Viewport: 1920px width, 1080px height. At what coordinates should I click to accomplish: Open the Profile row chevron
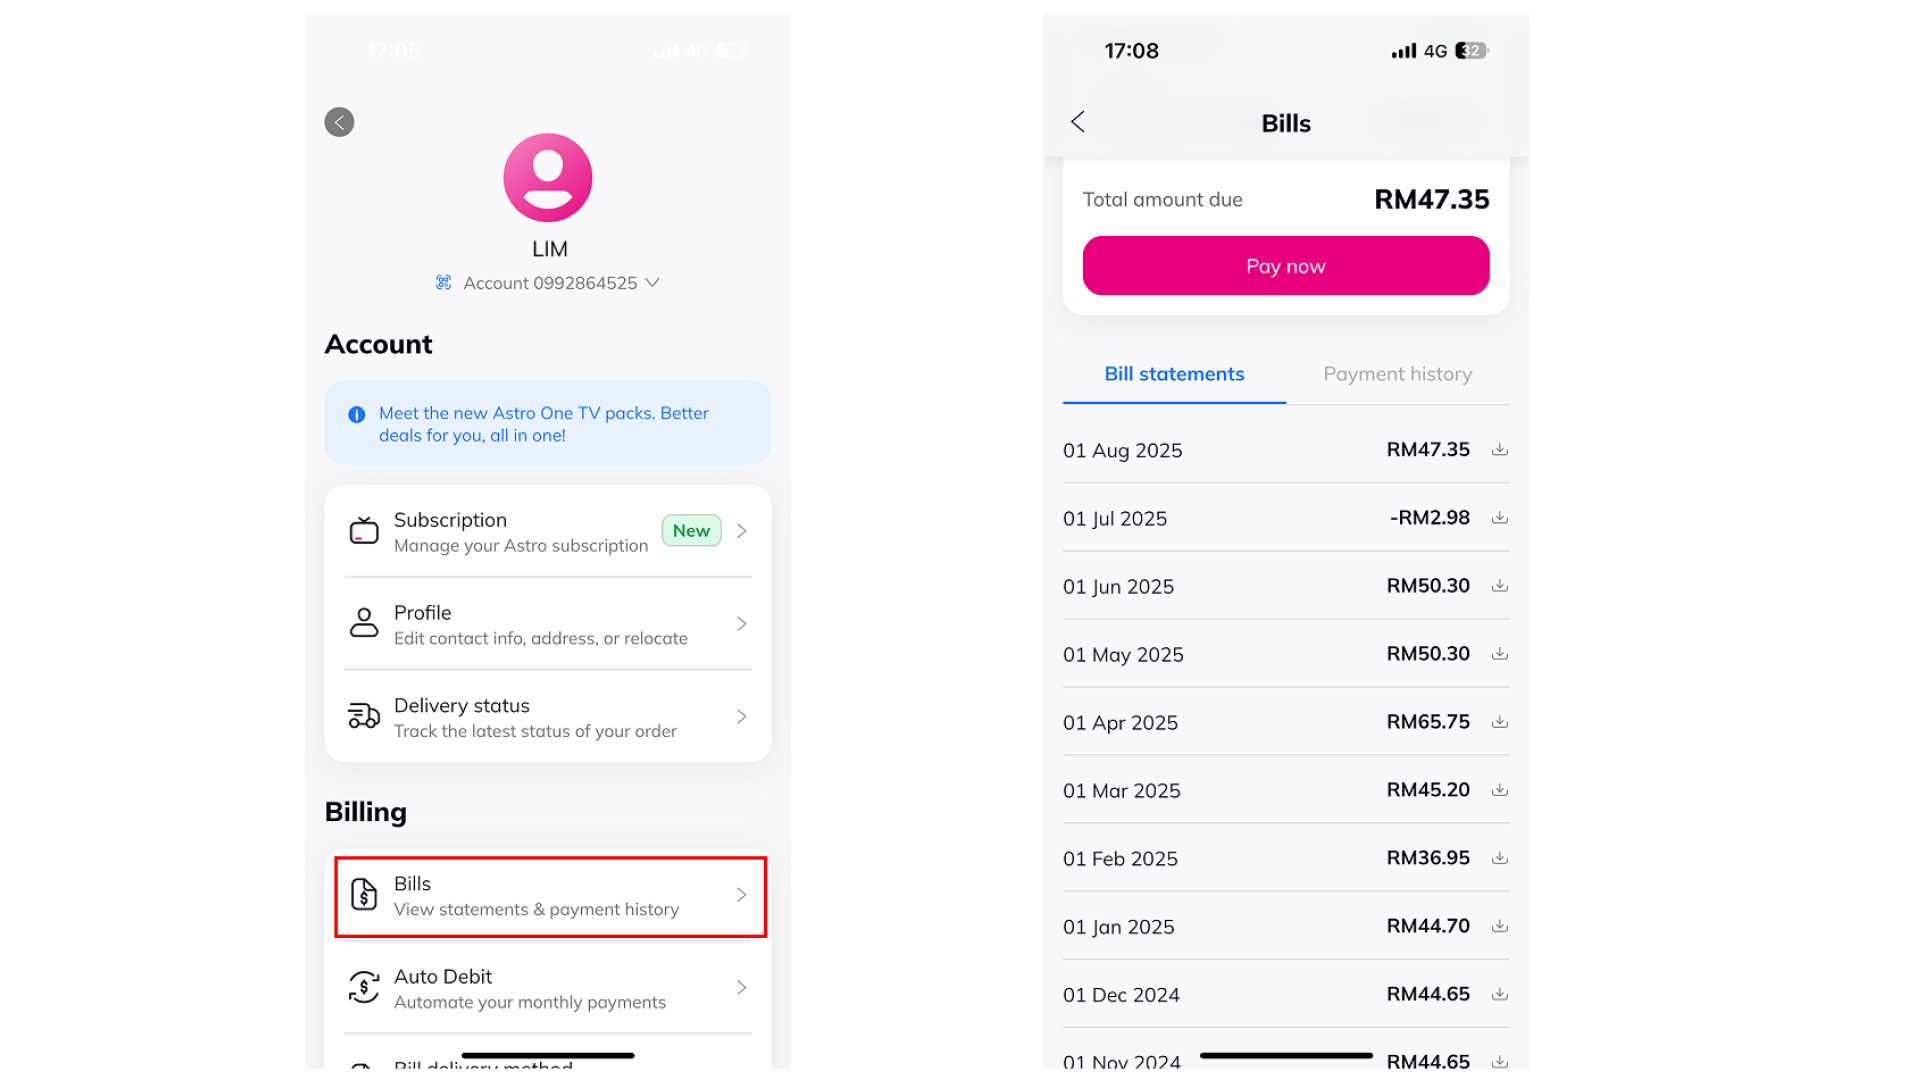(x=741, y=624)
